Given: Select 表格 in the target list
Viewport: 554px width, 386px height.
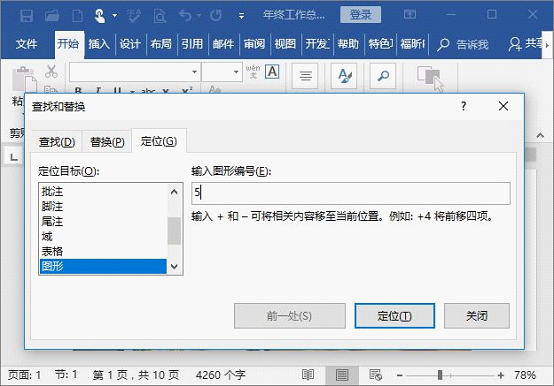Looking at the screenshot, I should (103, 251).
